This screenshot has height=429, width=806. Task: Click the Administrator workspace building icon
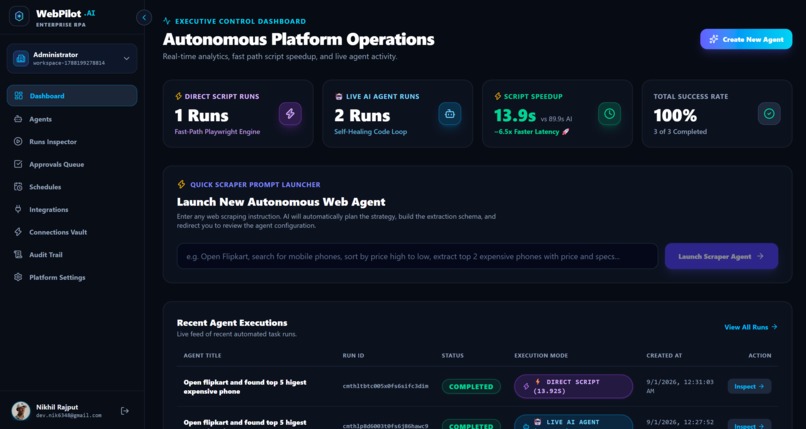point(21,59)
